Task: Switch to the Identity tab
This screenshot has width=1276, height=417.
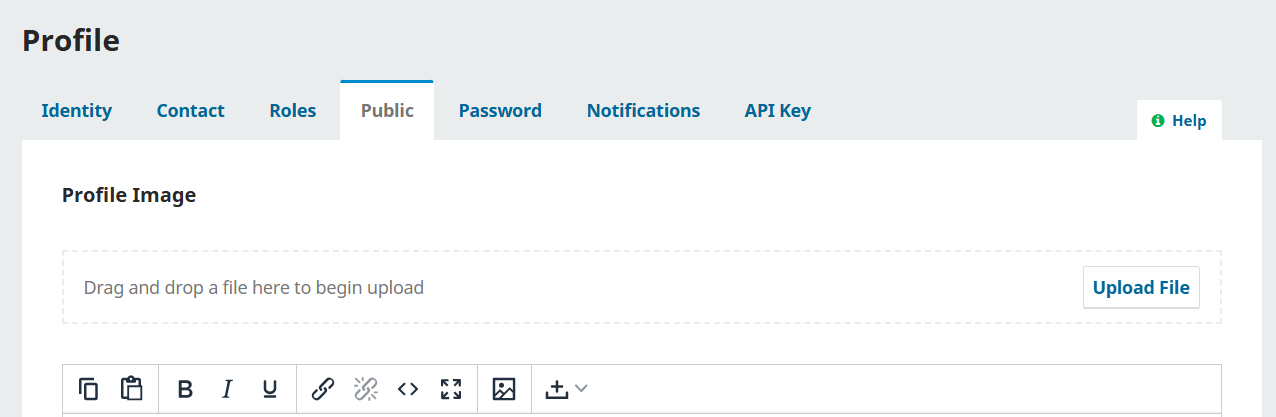Action: [x=77, y=110]
